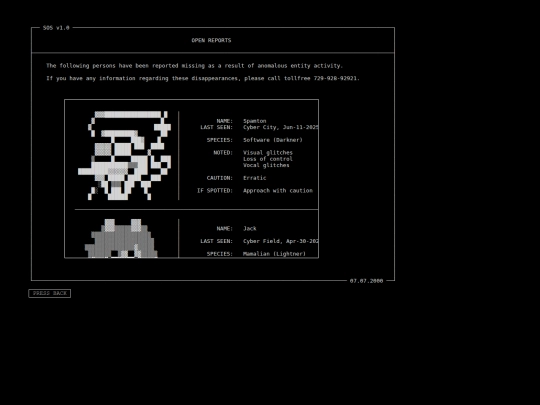
Task: Click the noted entry Vocal glitches
Action: point(266,165)
